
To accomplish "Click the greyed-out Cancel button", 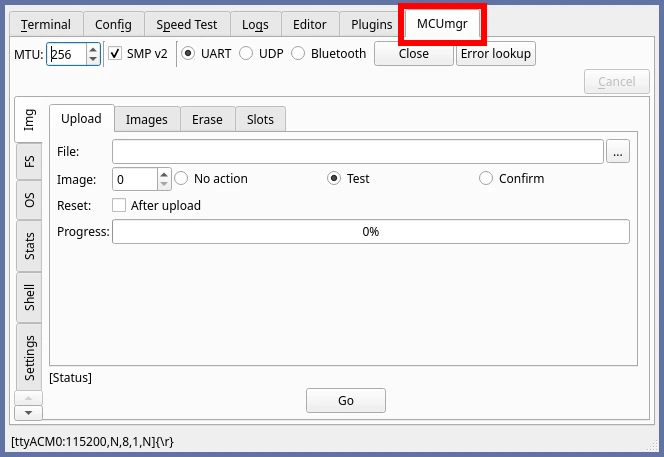I will tap(617, 81).
